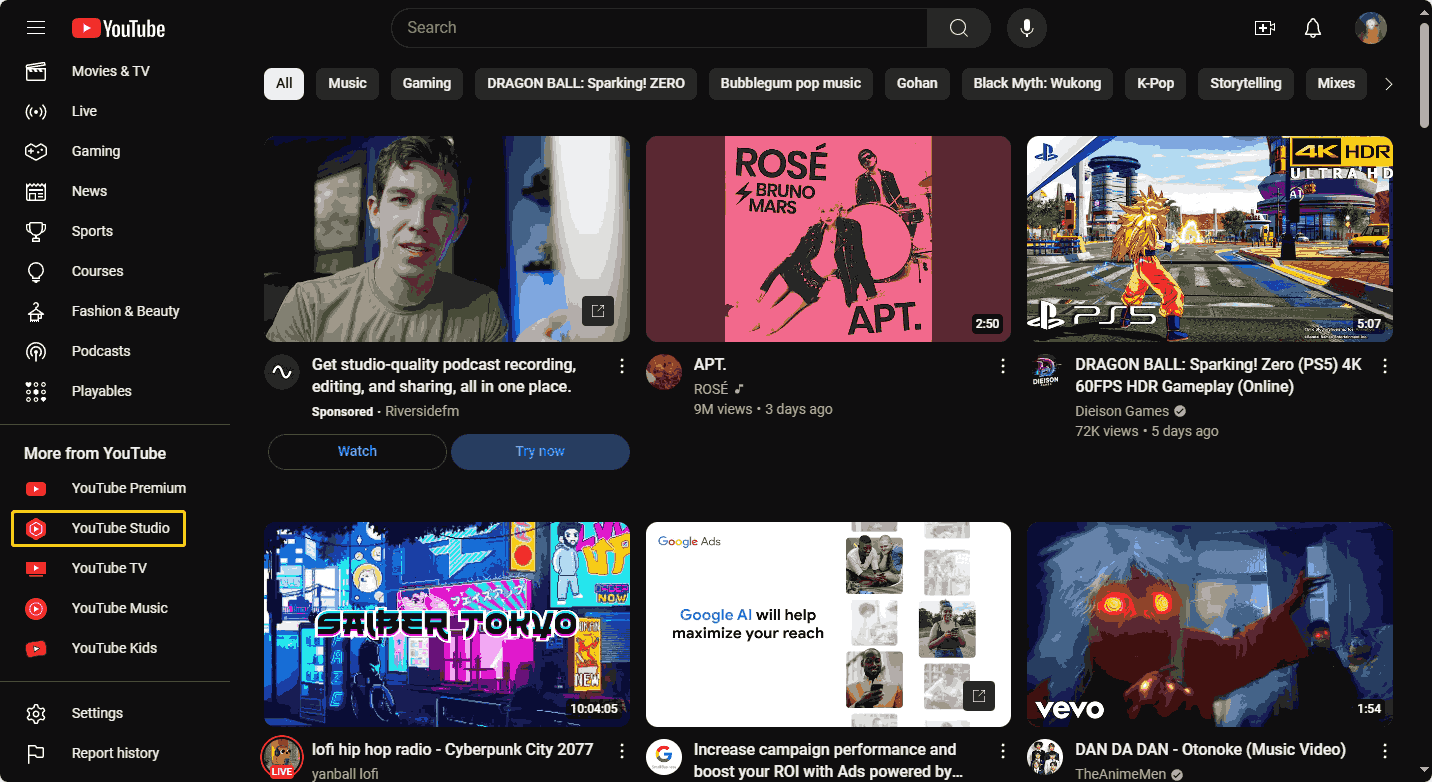Open Riversidefm channel avatar
The image size is (1432, 782).
click(x=282, y=372)
